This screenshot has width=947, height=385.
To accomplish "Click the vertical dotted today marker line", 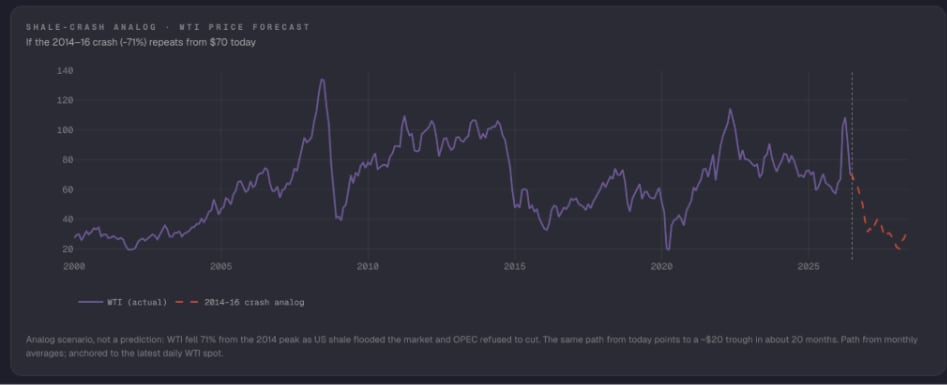I will tap(852, 166).
